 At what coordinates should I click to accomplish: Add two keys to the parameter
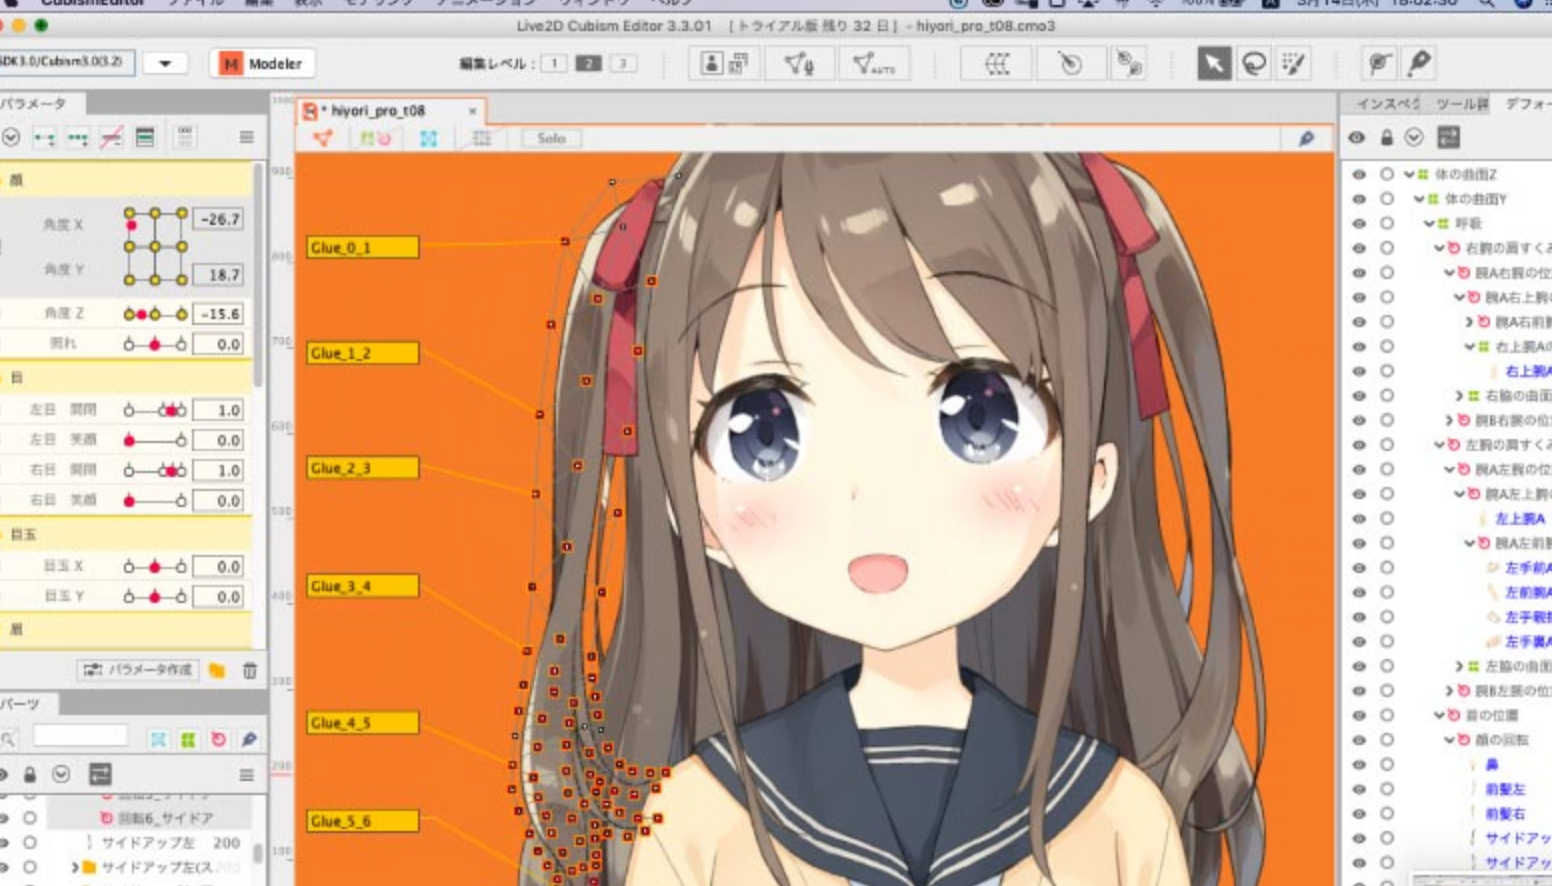coord(44,137)
